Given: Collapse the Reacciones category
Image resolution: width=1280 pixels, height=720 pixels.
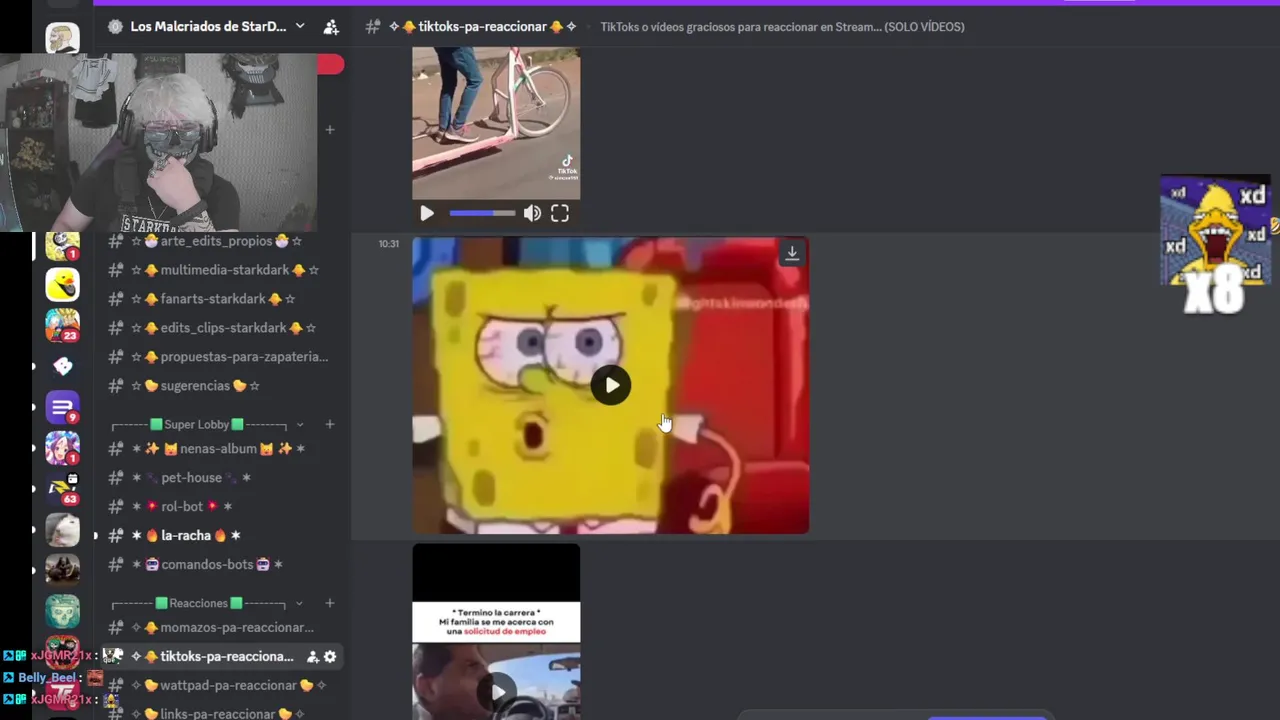Looking at the screenshot, I should pyautogui.click(x=299, y=603).
